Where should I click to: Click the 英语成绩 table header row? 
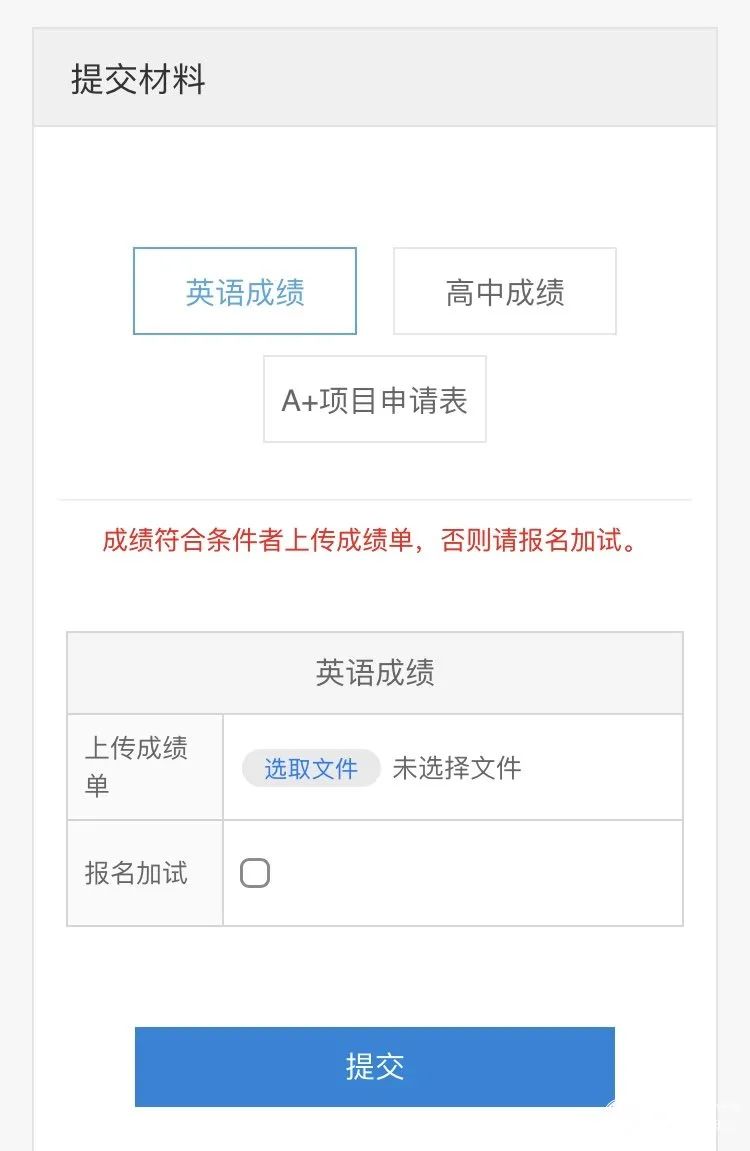(375, 673)
